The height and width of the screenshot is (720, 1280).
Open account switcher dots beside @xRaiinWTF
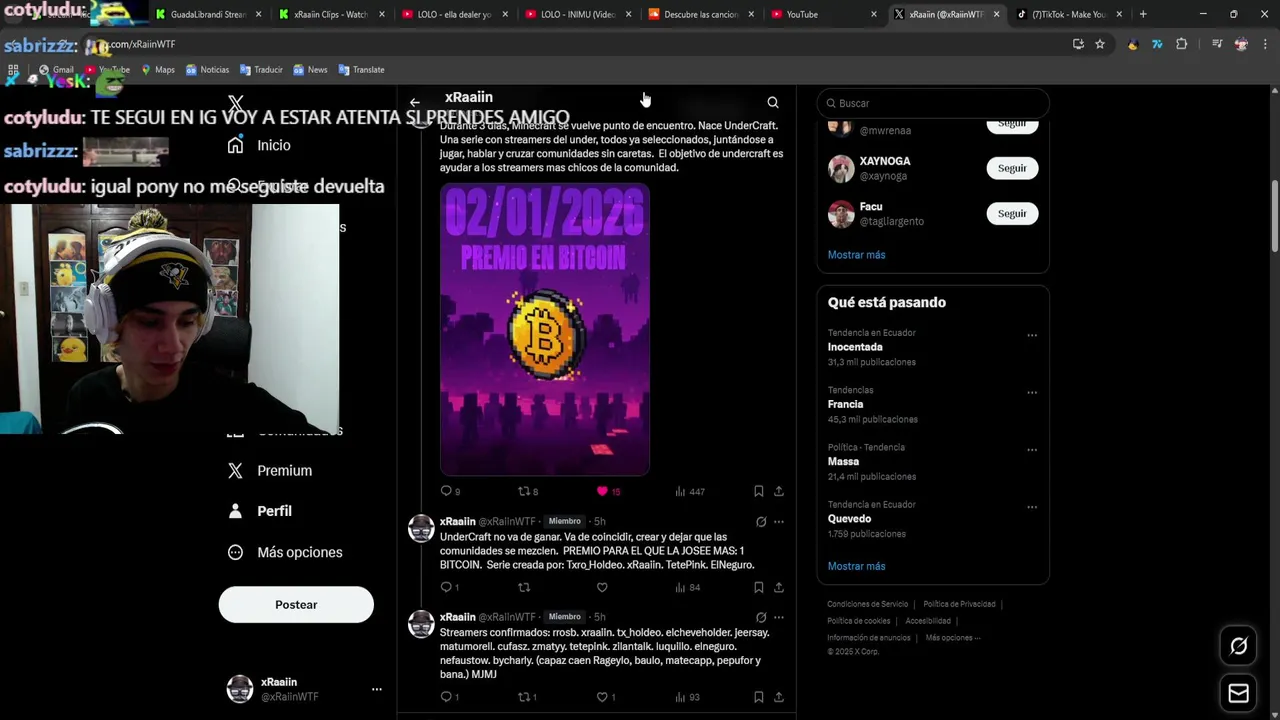pyautogui.click(x=377, y=689)
